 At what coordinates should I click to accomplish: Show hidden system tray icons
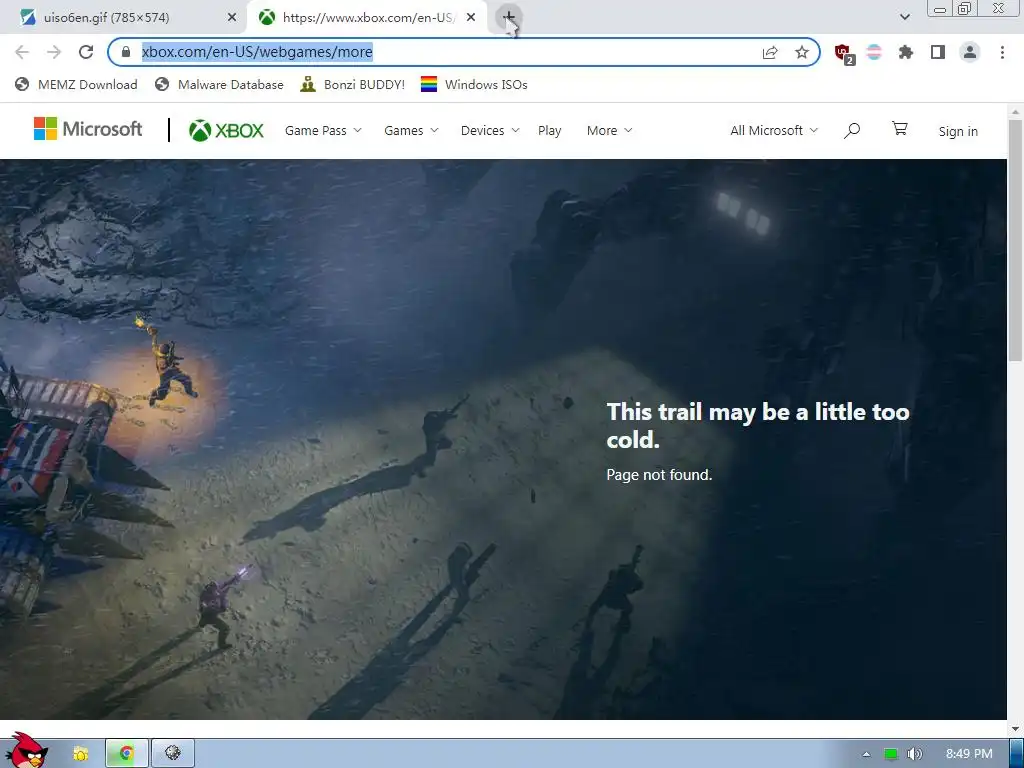pos(867,754)
